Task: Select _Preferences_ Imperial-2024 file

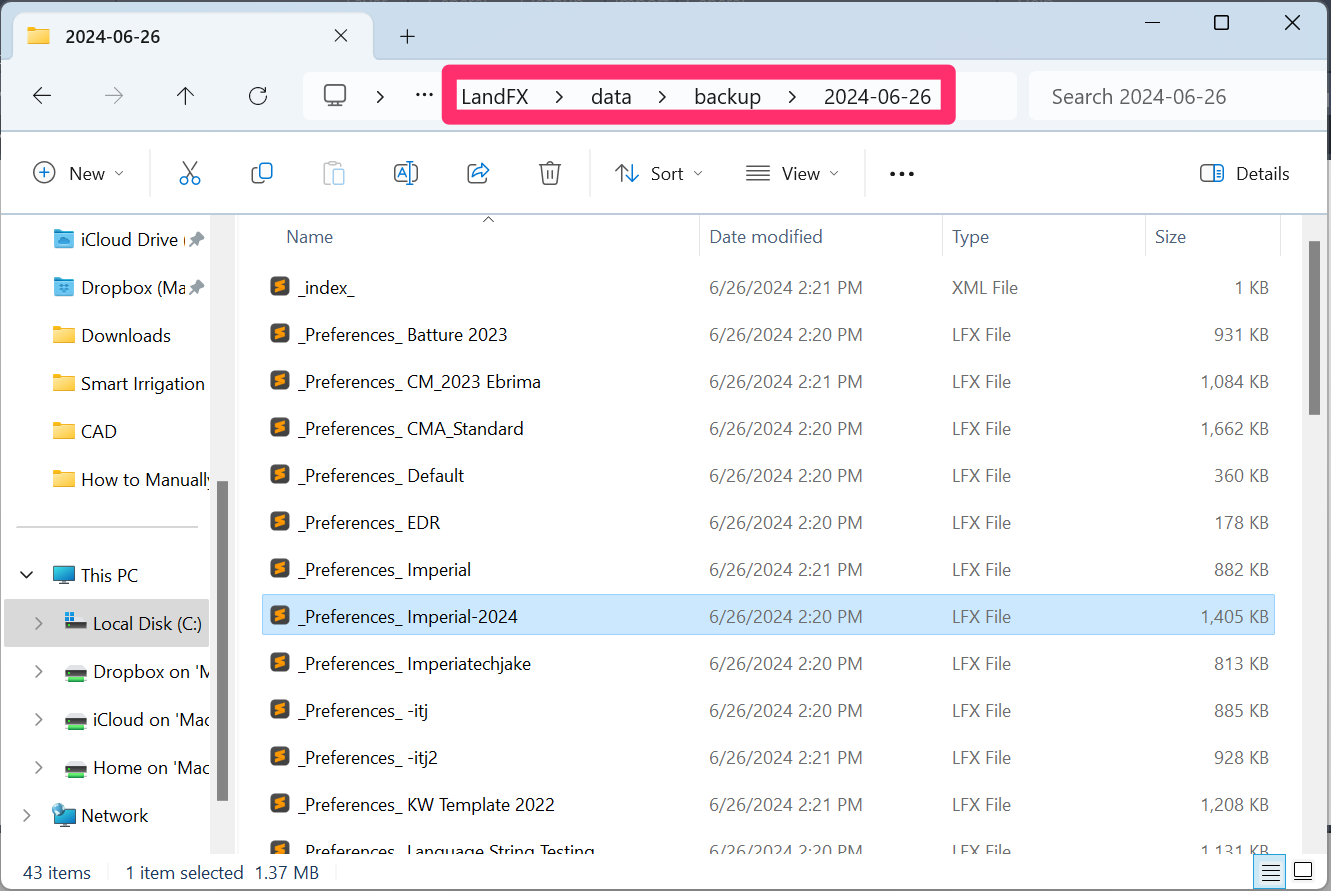Action: coord(768,616)
